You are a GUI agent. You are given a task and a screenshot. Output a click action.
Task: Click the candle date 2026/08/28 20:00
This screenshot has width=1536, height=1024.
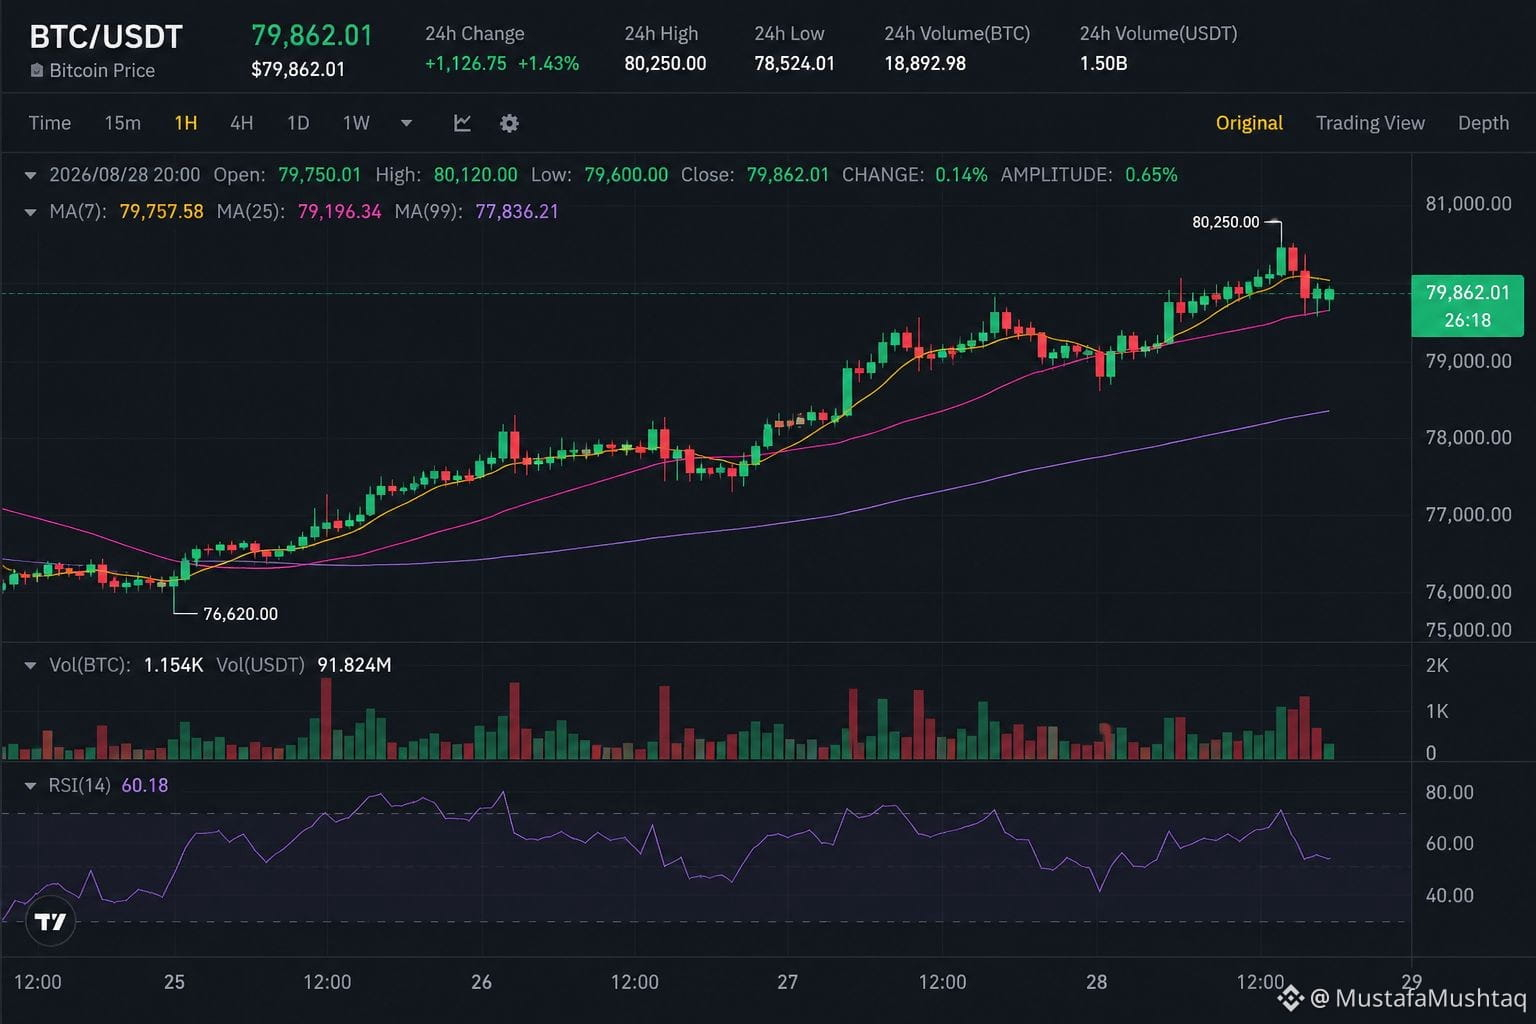pos(124,175)
